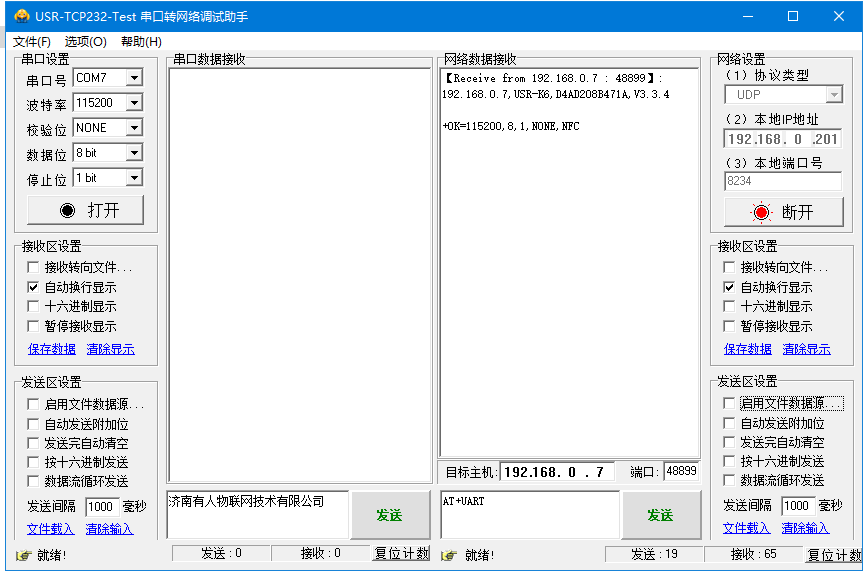The height and width of the screenshot is (578, 865).
Task: Click network 复位计数 reset counter button
Action: 833,555
